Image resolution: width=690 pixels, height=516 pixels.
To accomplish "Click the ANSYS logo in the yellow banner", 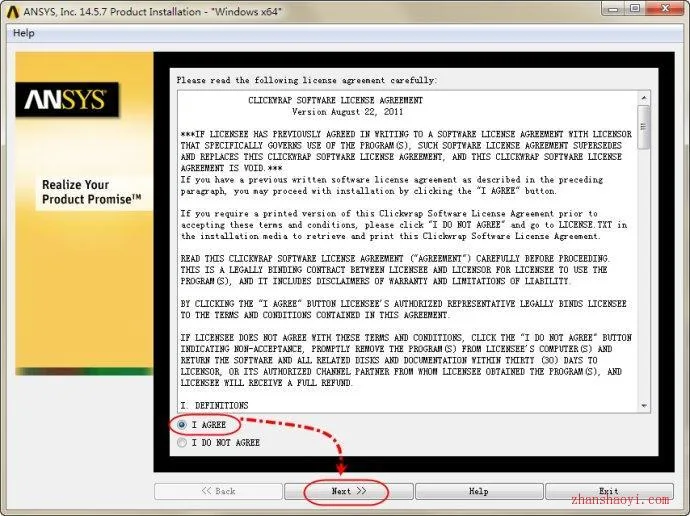I will tap(67, 99).
